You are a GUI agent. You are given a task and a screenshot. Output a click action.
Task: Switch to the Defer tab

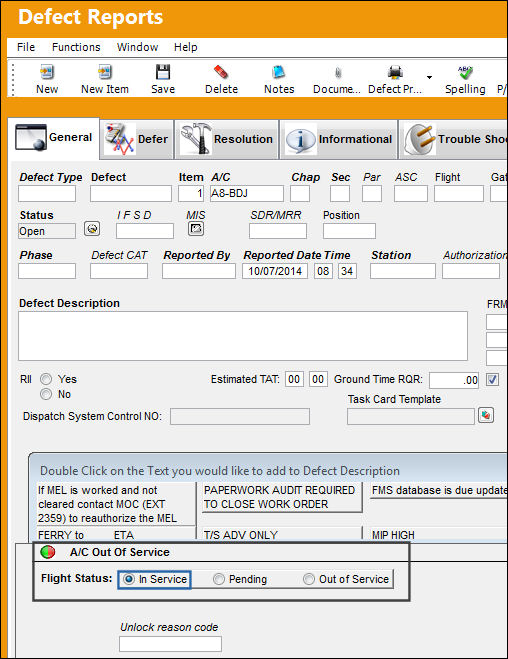click(137, 139)
